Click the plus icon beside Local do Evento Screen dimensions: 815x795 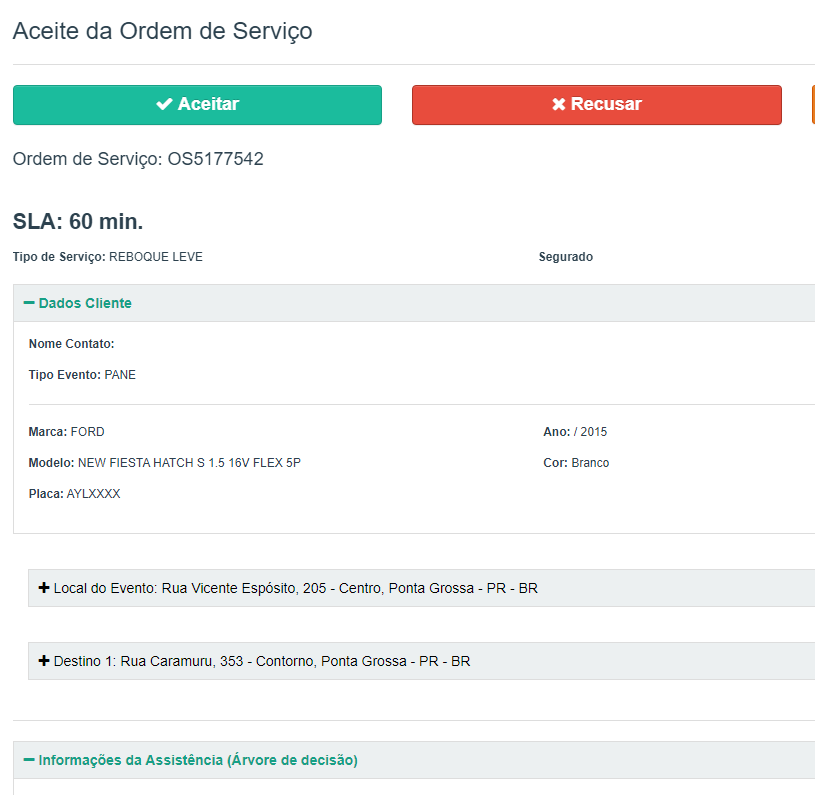[x=44, y=588]
